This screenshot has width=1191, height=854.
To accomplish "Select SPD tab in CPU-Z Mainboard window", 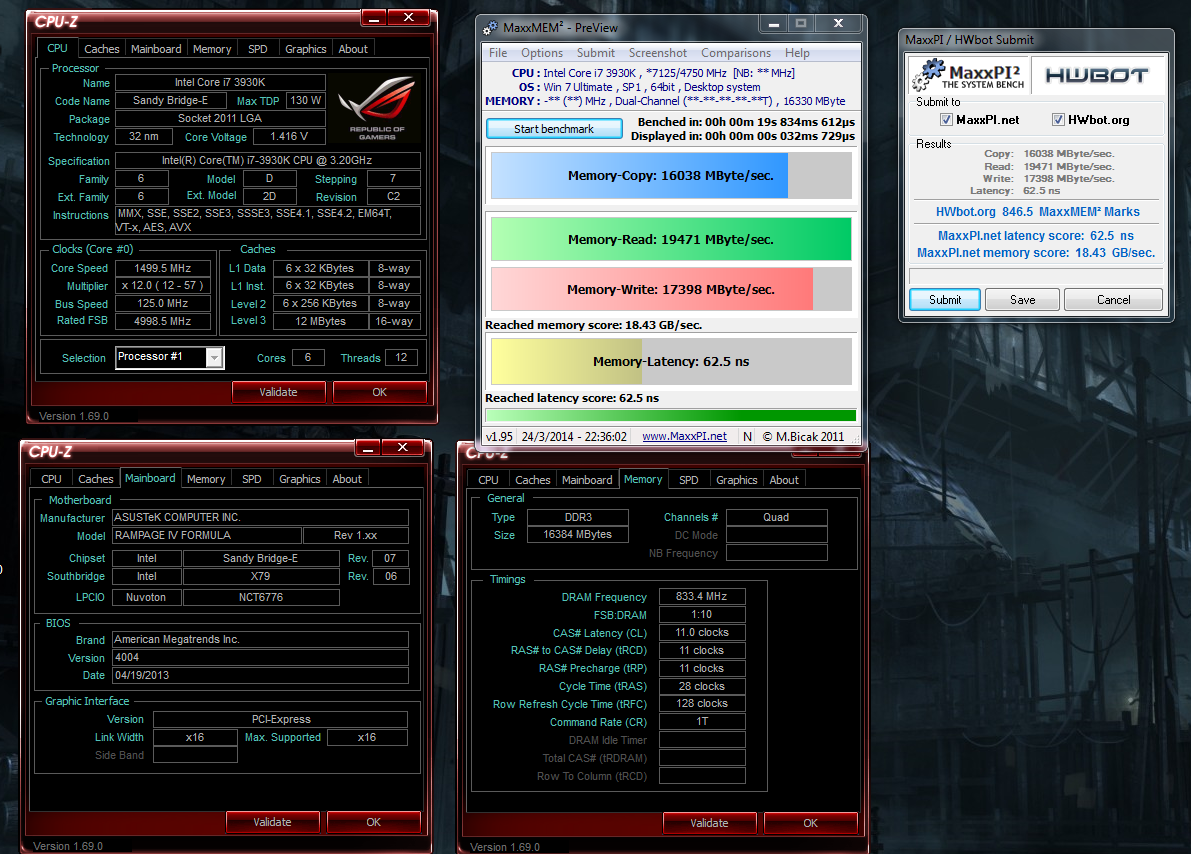I will [x=251, y=479].
